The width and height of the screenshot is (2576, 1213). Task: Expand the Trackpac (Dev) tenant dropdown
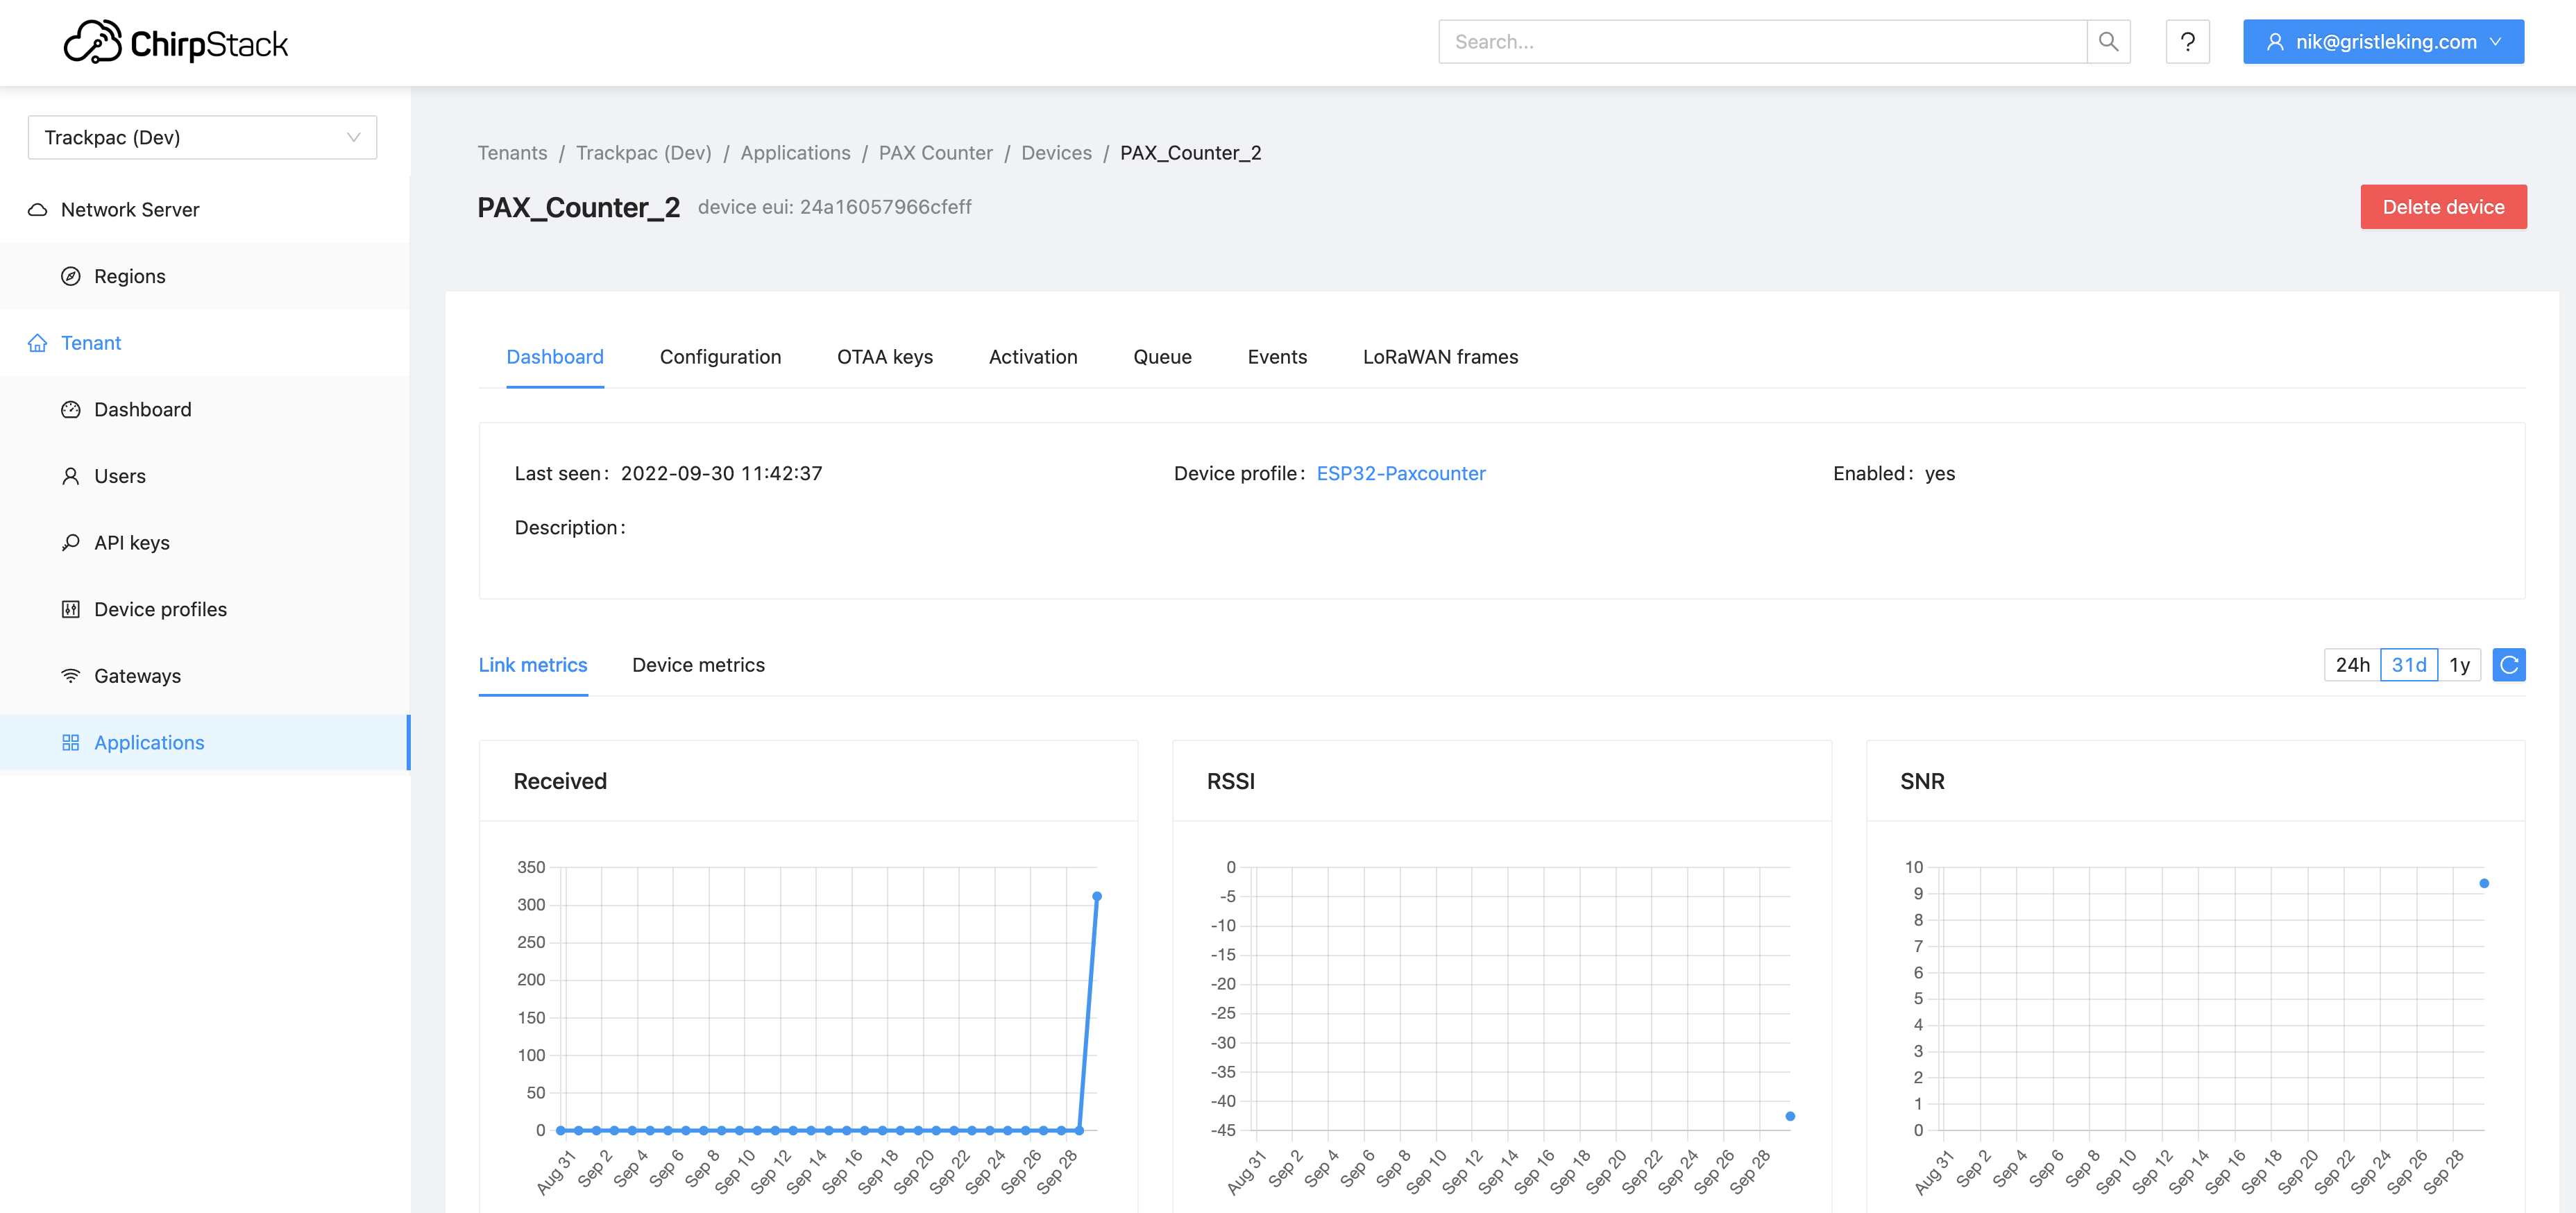pos(202,138)
